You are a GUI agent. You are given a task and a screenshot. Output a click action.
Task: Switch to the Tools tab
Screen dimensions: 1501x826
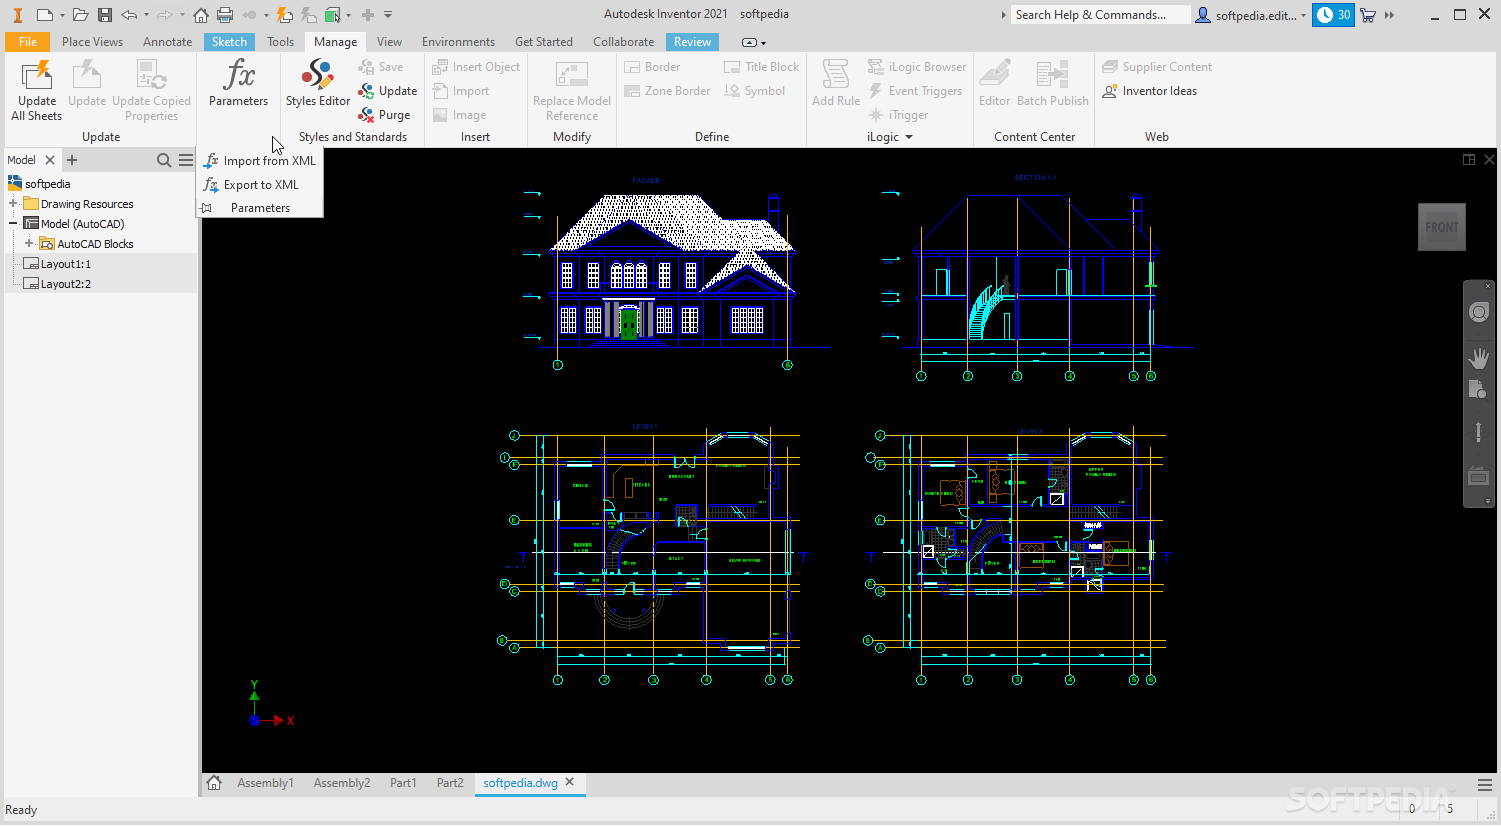tap(280, 42)
